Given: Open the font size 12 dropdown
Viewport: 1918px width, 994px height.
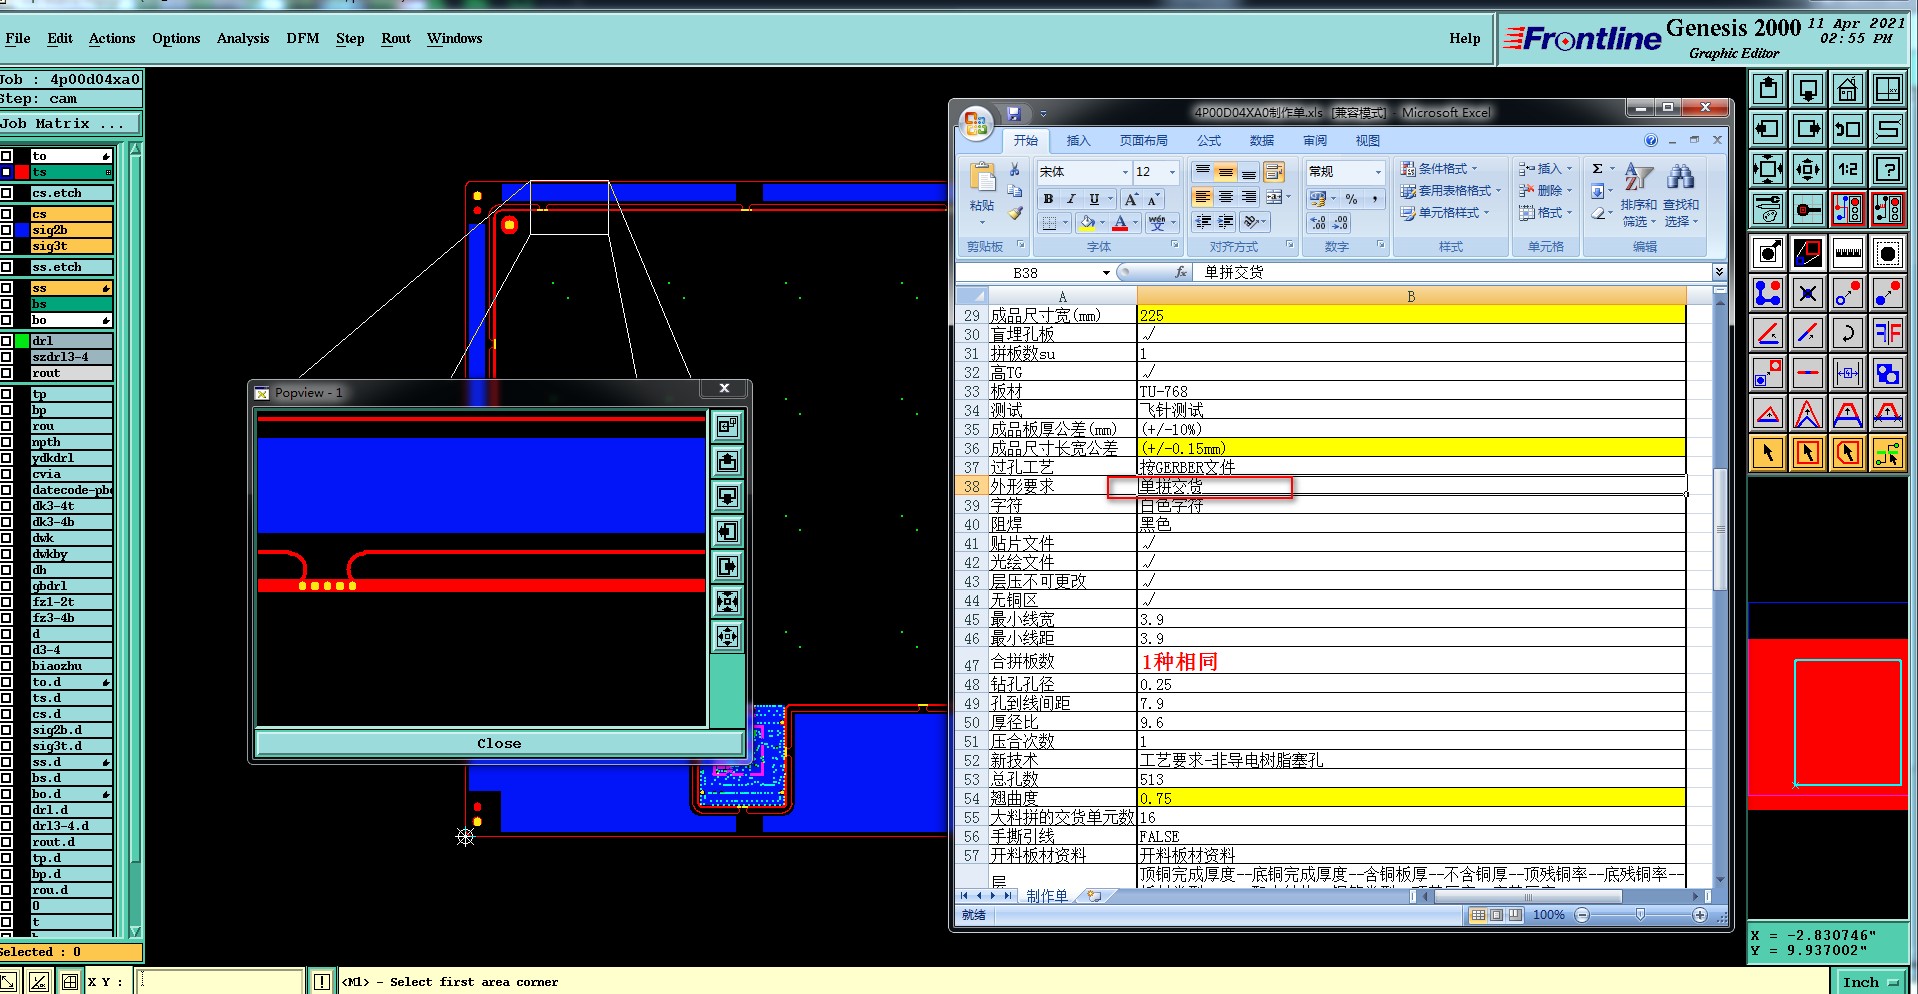Looking at the screenshot, I should coord(1172,172).
